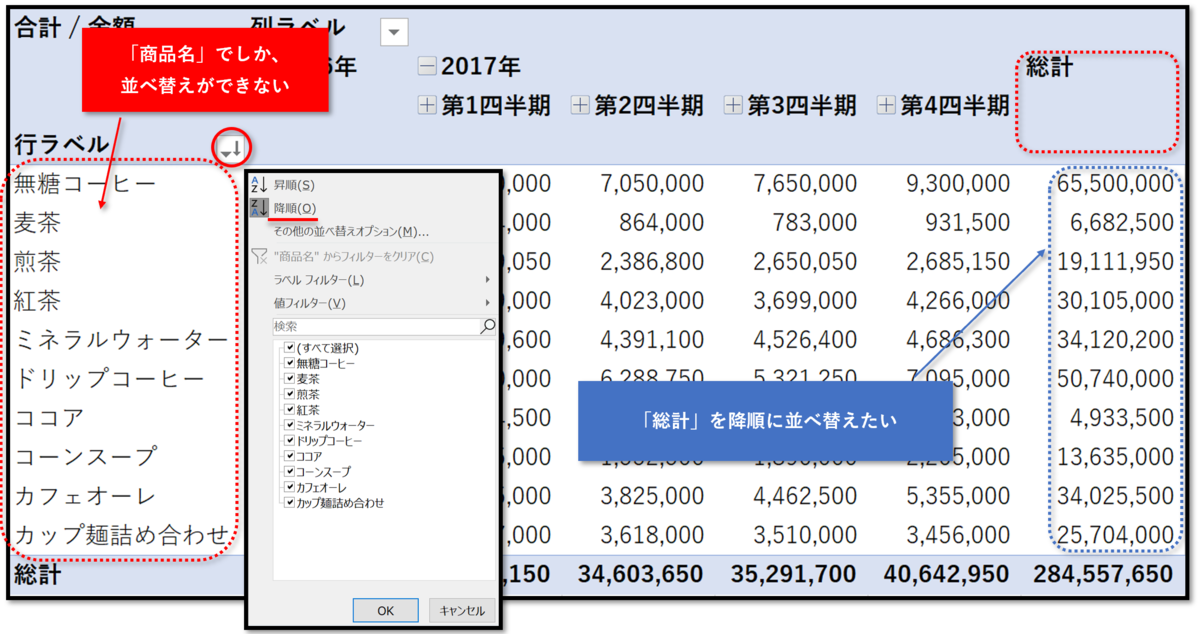Uncheck the 麦茶 item checkbox

point(289,378)
